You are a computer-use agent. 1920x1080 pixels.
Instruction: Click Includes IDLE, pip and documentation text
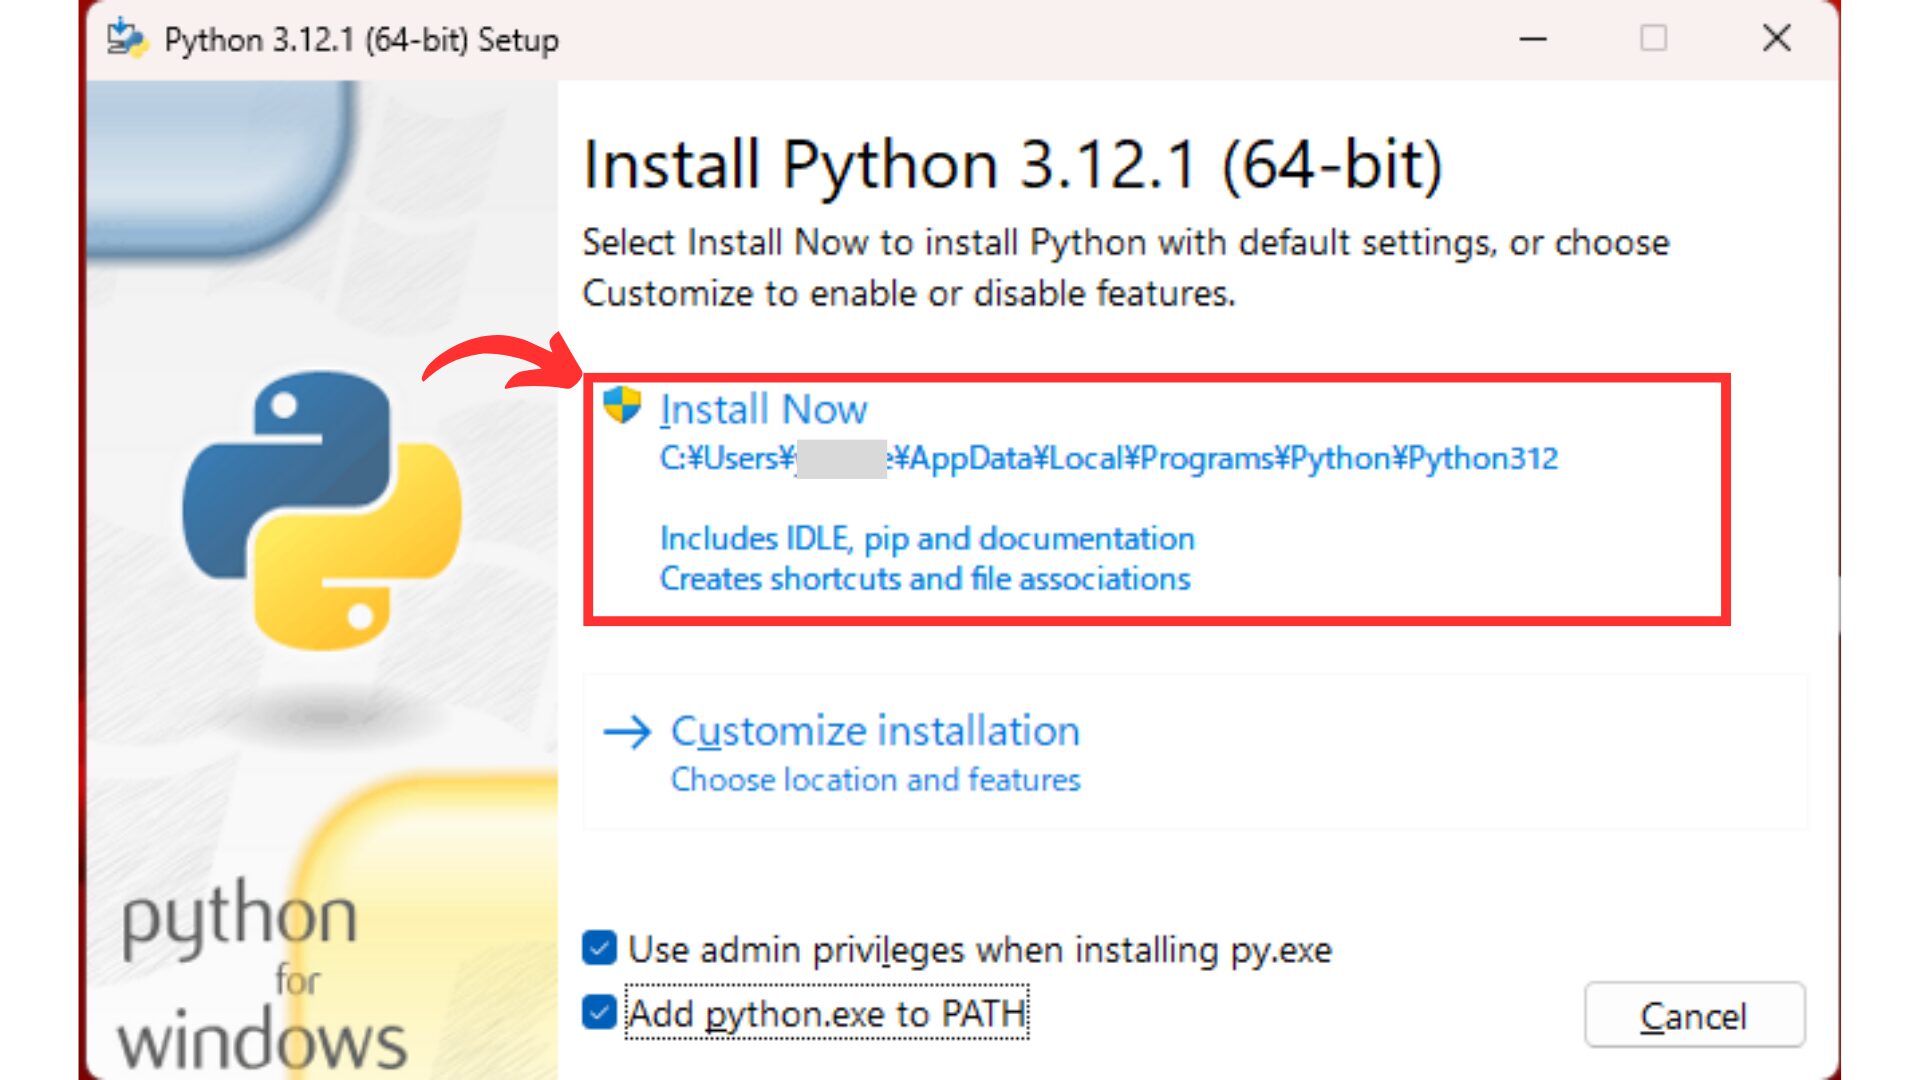coord(925,538)
